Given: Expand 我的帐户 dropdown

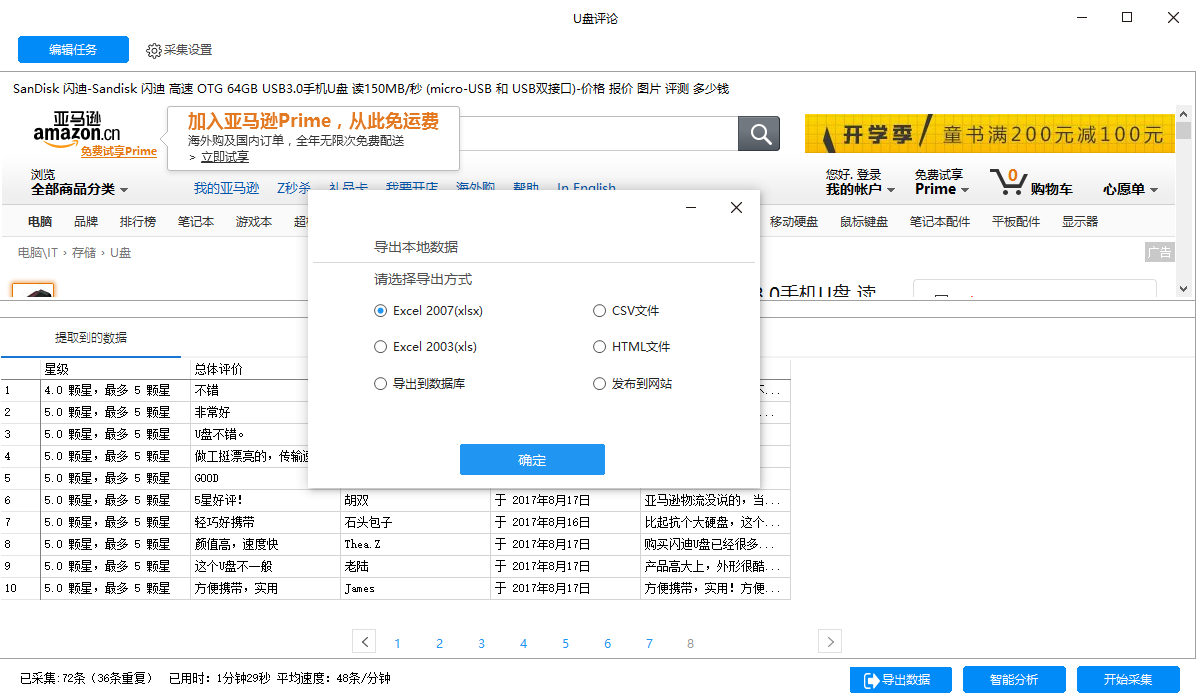Looking at the screenshot, I should (x=860, y=189).
